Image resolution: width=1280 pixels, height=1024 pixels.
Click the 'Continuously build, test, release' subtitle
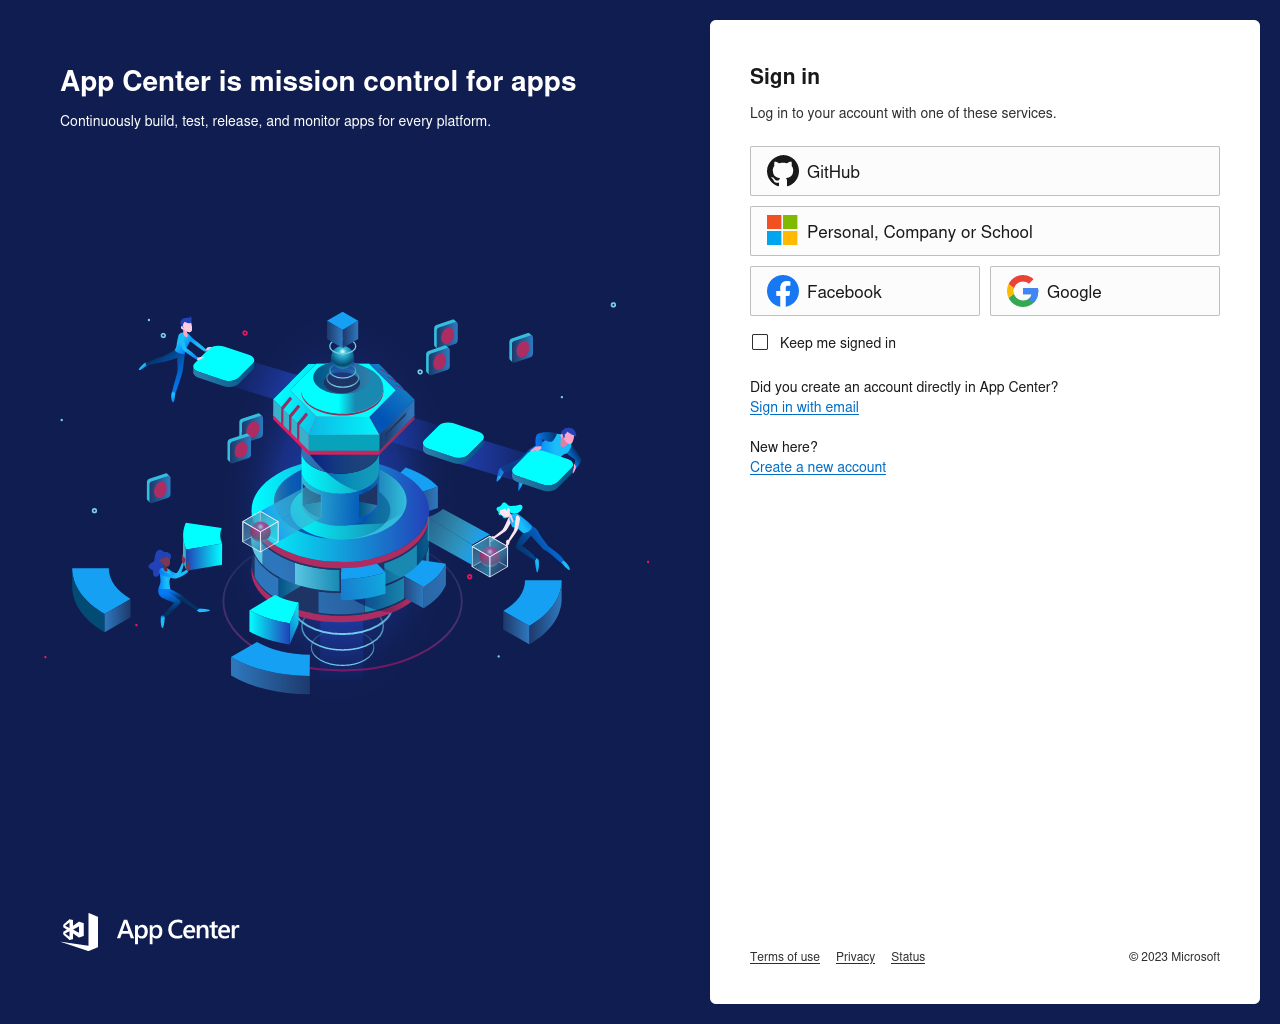[275, 121]
